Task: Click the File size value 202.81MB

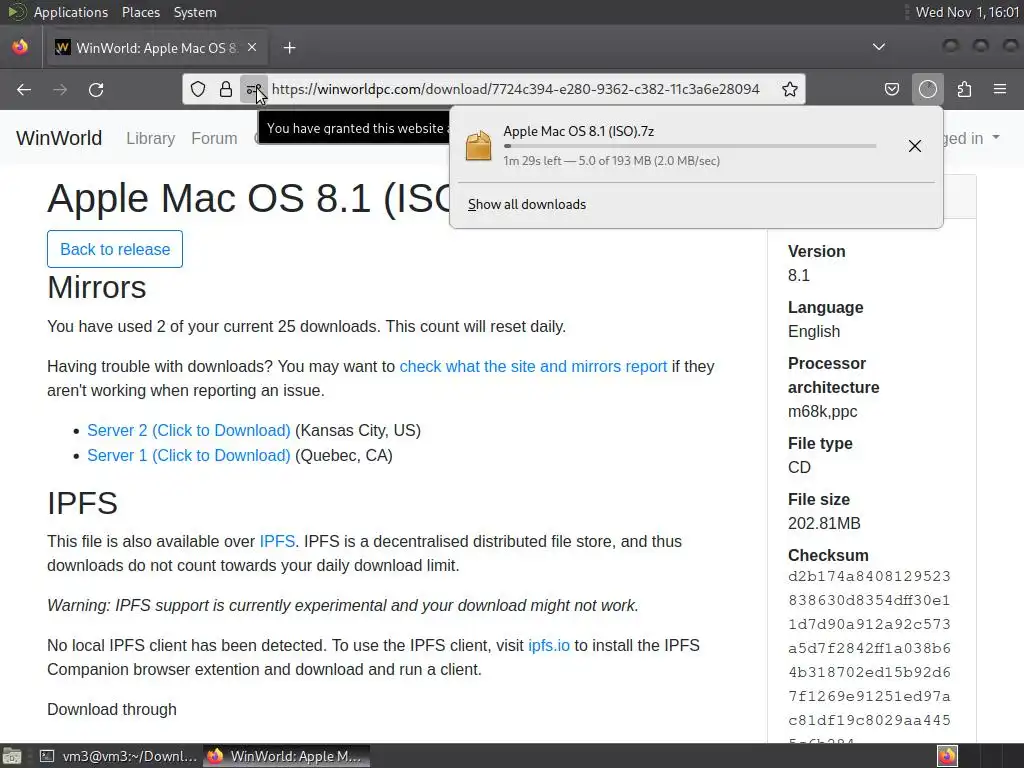Action: click(x=824, y=523)
